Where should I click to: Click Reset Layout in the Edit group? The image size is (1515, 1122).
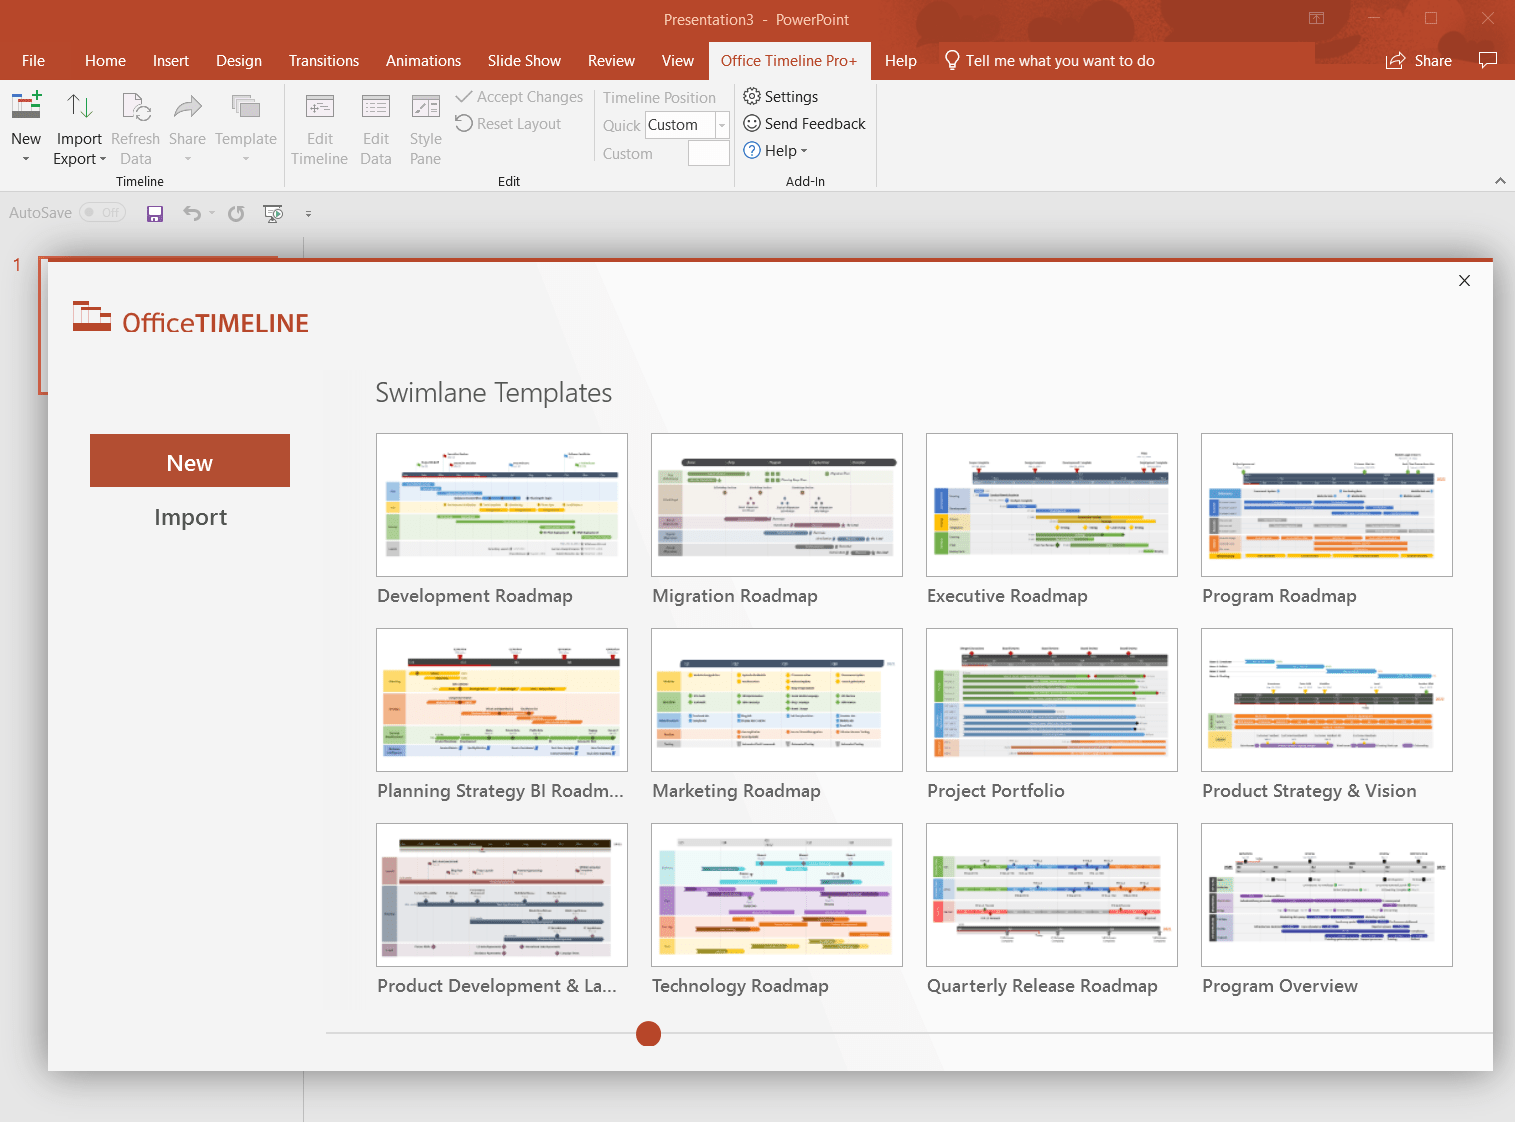(x=508, y=123)
